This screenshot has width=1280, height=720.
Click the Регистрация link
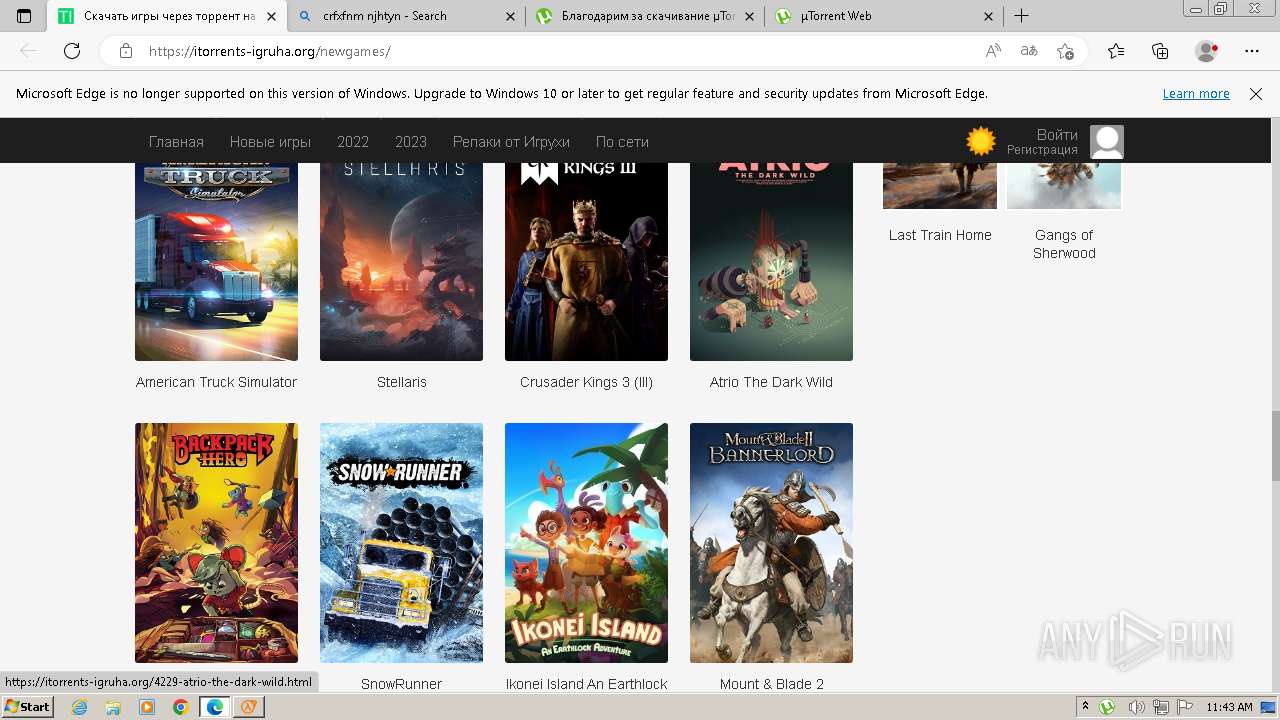1042,150
